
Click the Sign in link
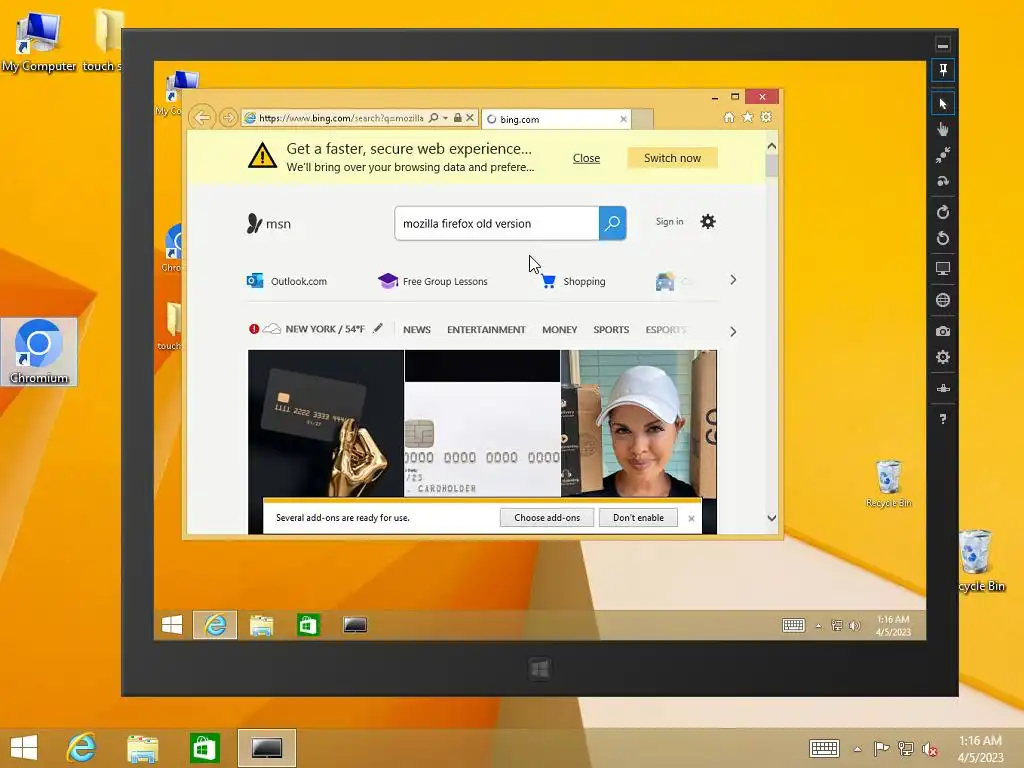click(x=669, y=222)
